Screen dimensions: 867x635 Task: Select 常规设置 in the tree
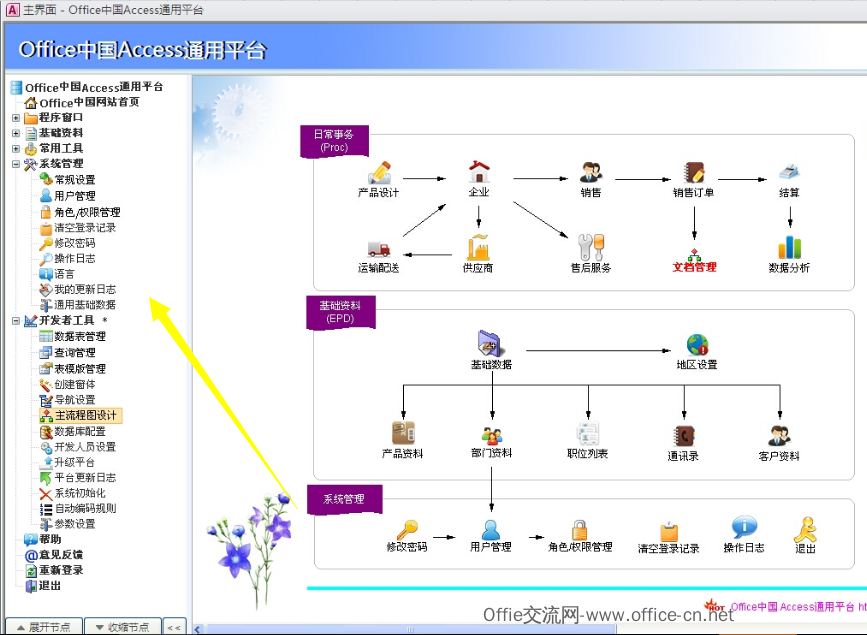coord(75,180)
